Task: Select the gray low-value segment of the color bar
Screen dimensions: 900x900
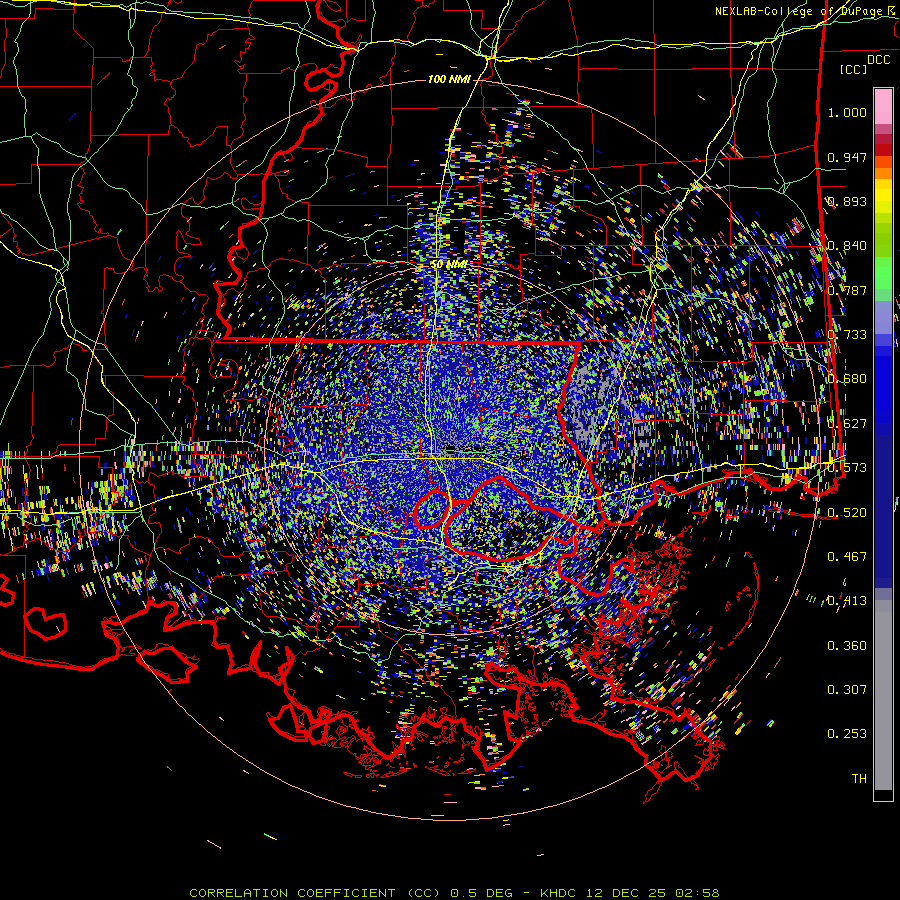Action: click(883, 695)
